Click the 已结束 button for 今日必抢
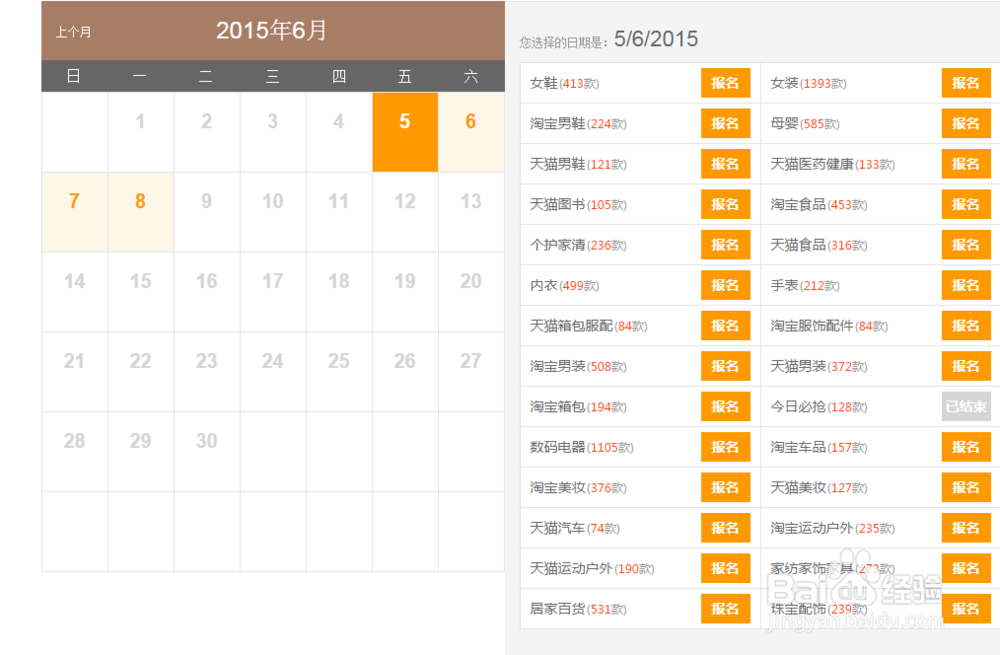 click(x=966, y=406)
